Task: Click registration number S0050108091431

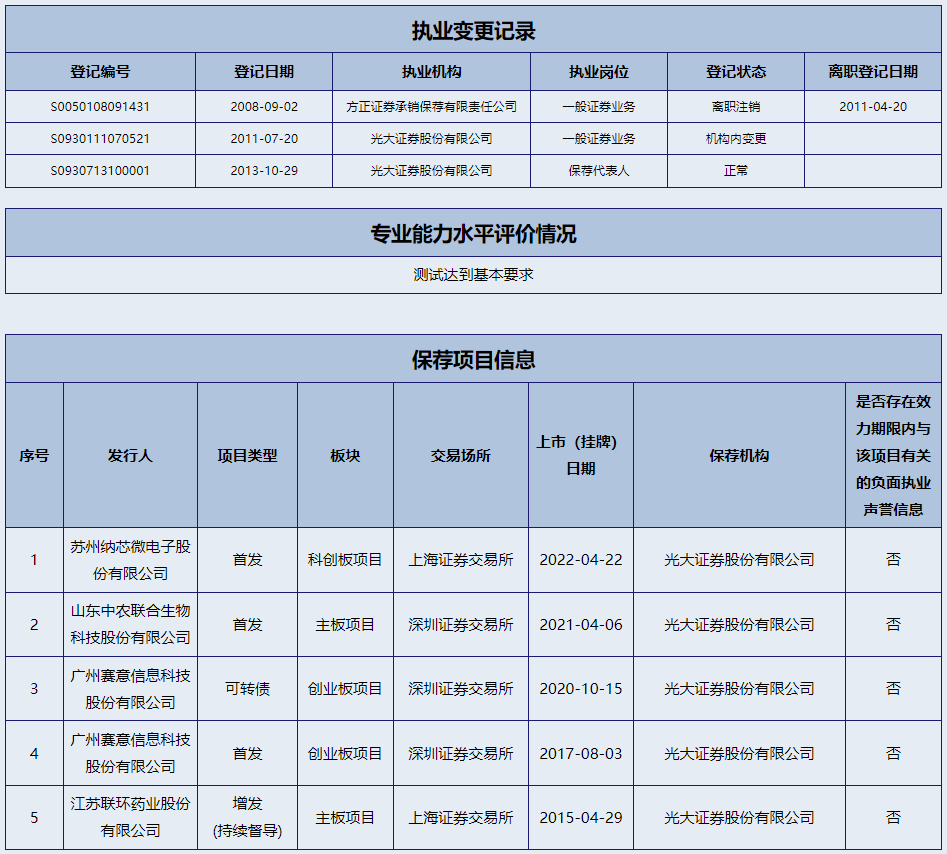Action: point(100,107)
